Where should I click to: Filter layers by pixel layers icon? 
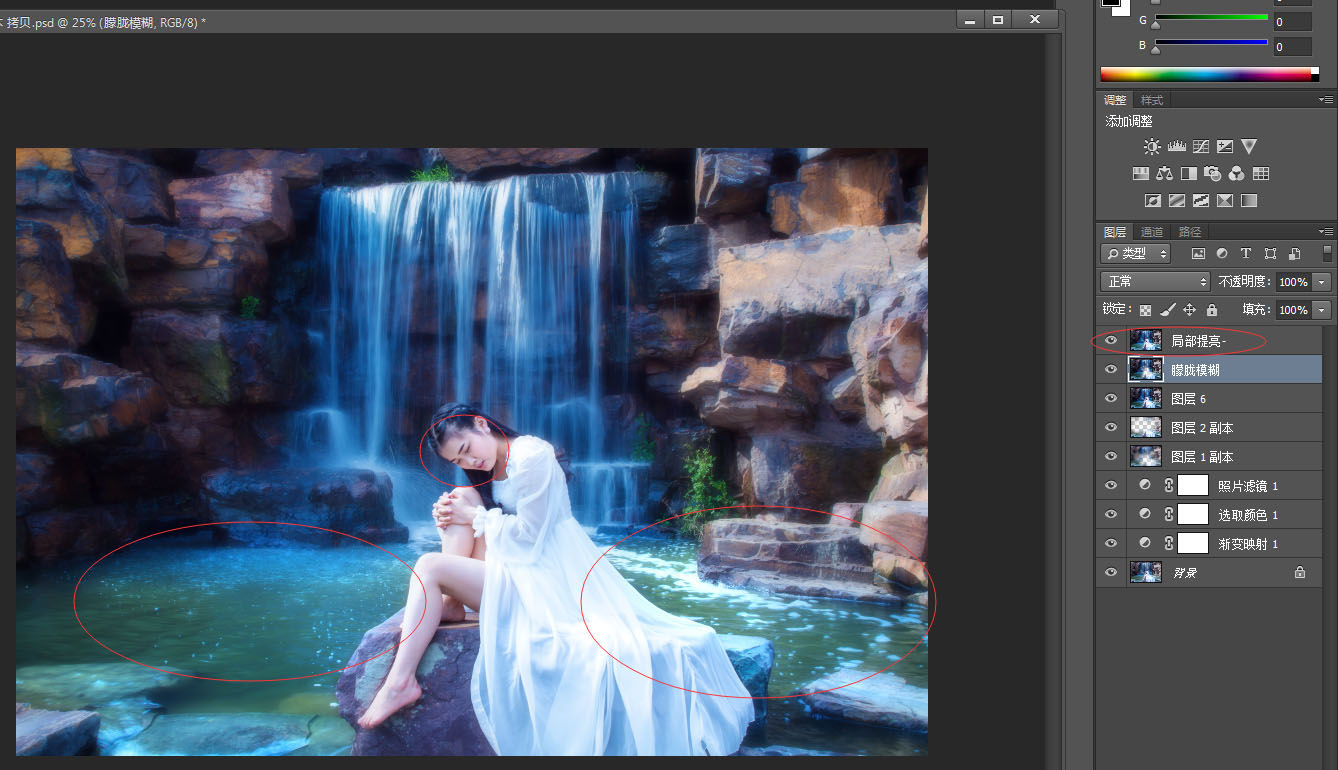click(x=1198, y=254)
